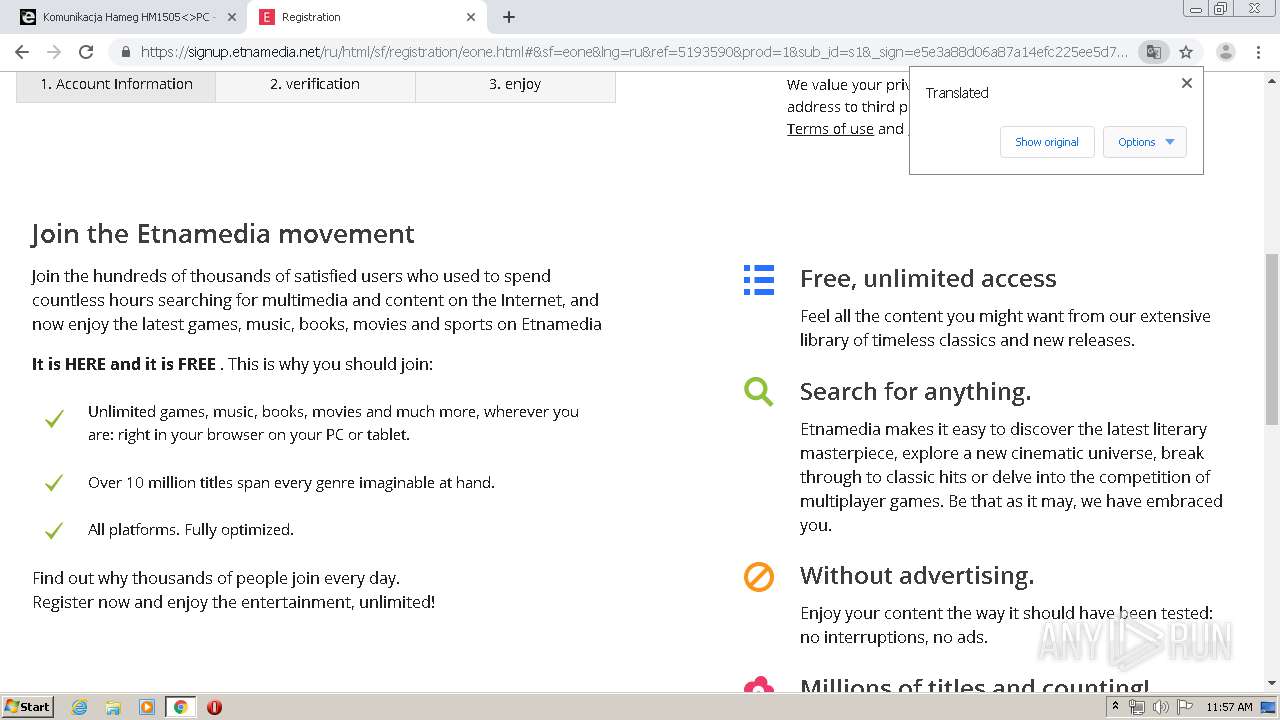
Task: Open the media player taskbar icon
Action: [x=147, y=707]
